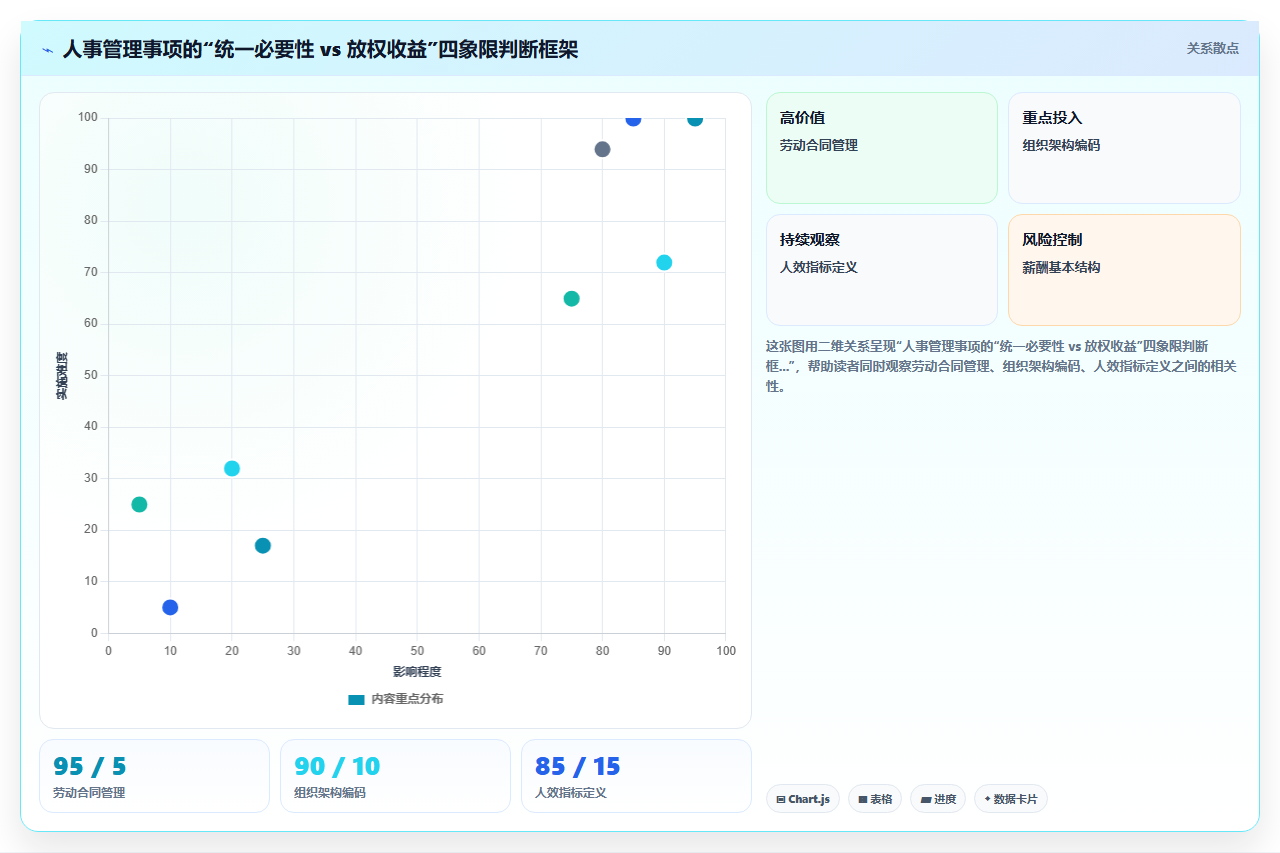Click the 数据卡片 sparkle icon
1280x853 pixels.
tap(988, 799)
